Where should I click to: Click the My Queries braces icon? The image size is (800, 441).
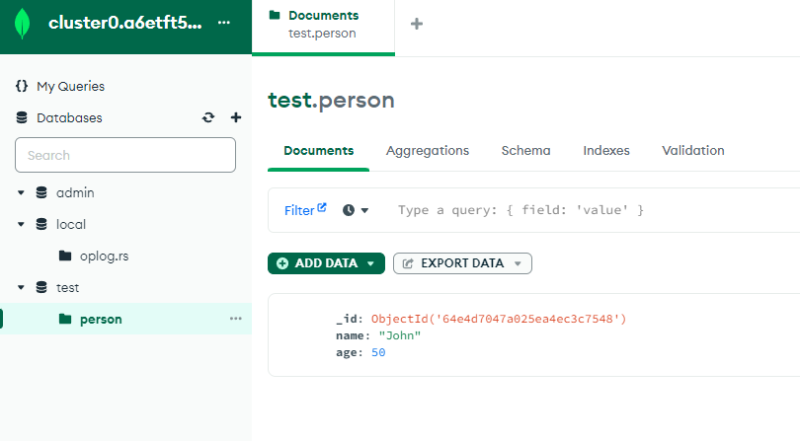click(x=22, y=87)
